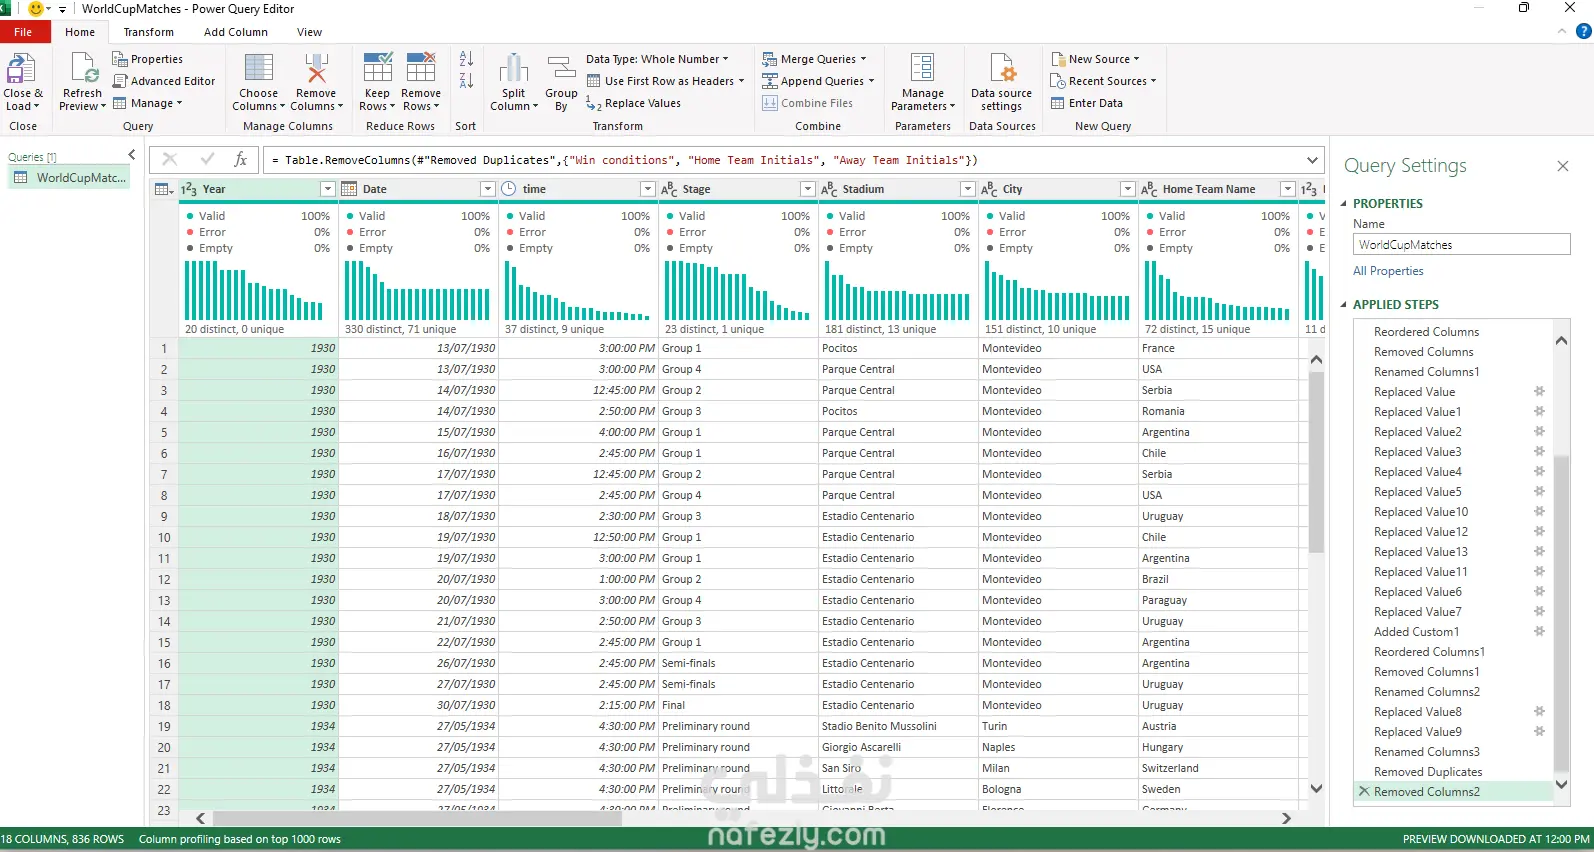Screen dimensions: 1594x852
Task: Open the Data Type: Whole Number dropdown
Action: click(657, 59)
